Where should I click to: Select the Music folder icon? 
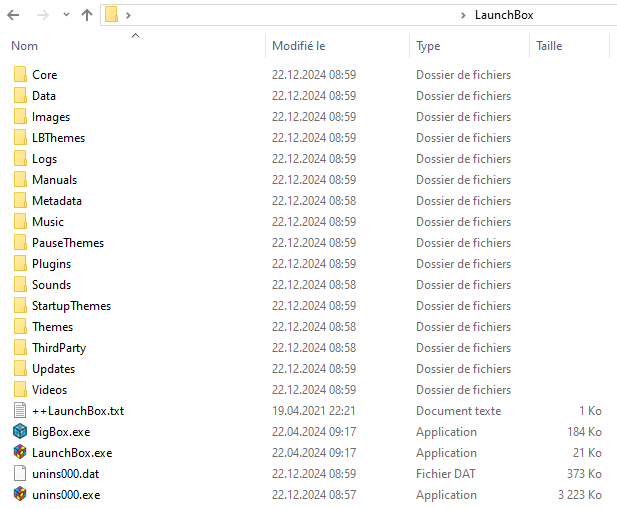click(20, 221)
